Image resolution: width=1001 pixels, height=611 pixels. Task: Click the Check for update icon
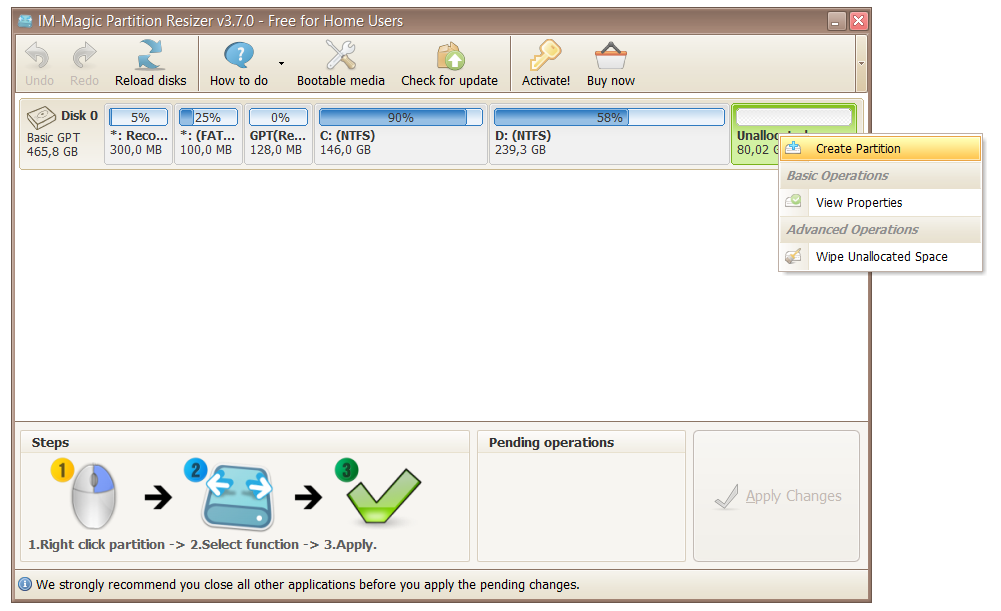point(449,55)
